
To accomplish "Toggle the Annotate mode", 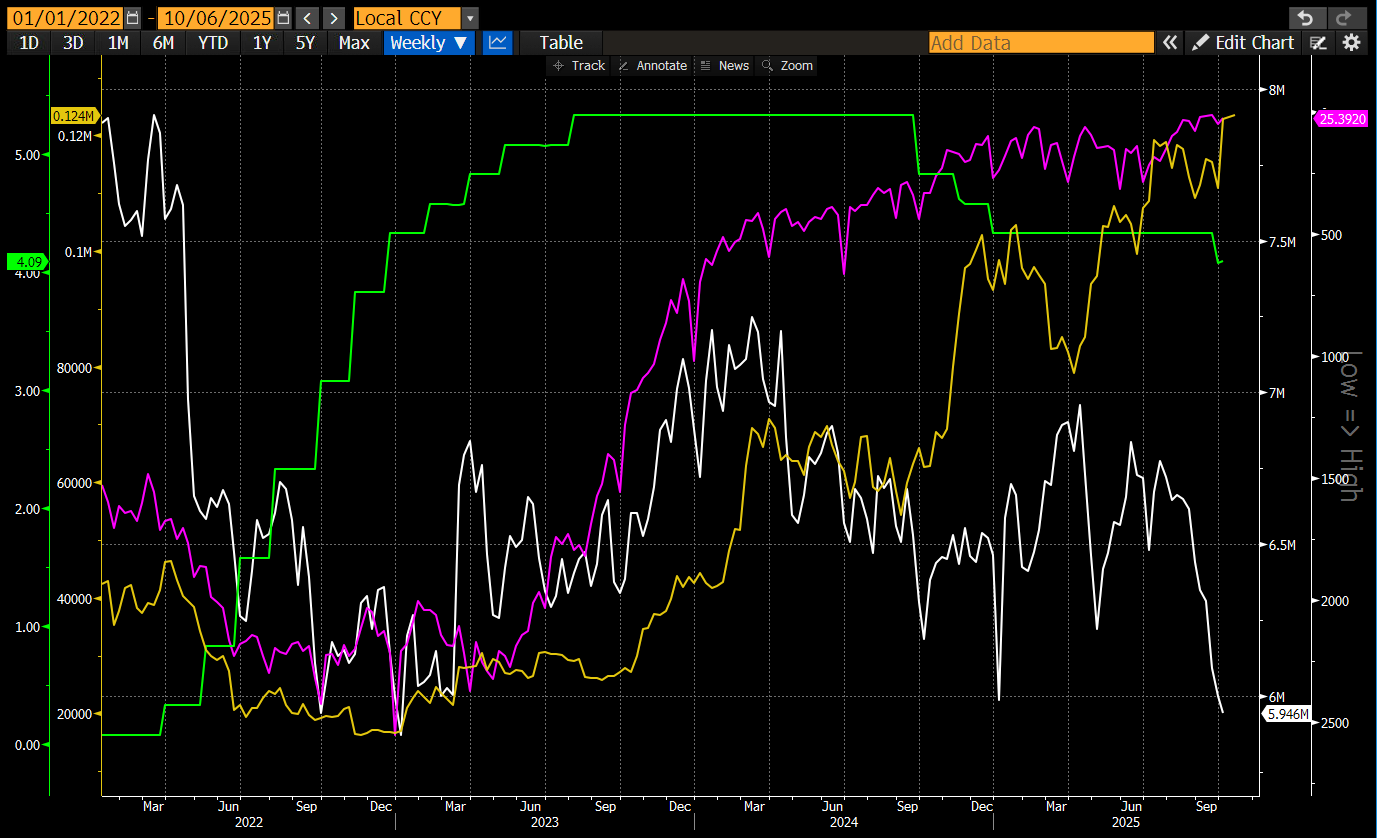I will pyautogui.click(x=652, y=65).
